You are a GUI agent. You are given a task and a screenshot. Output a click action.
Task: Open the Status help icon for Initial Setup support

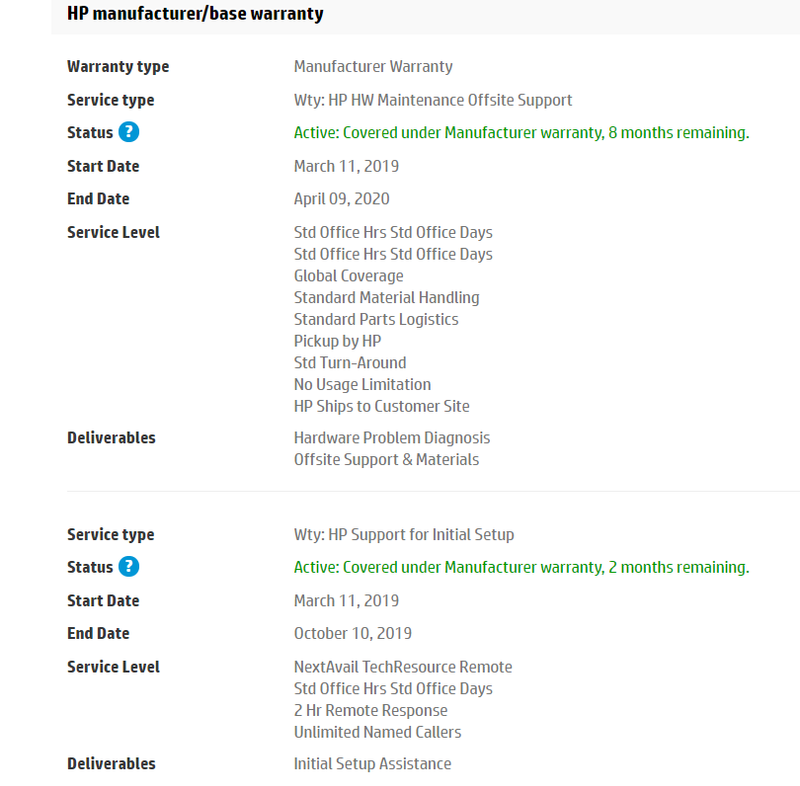click(x=128, y=567)
